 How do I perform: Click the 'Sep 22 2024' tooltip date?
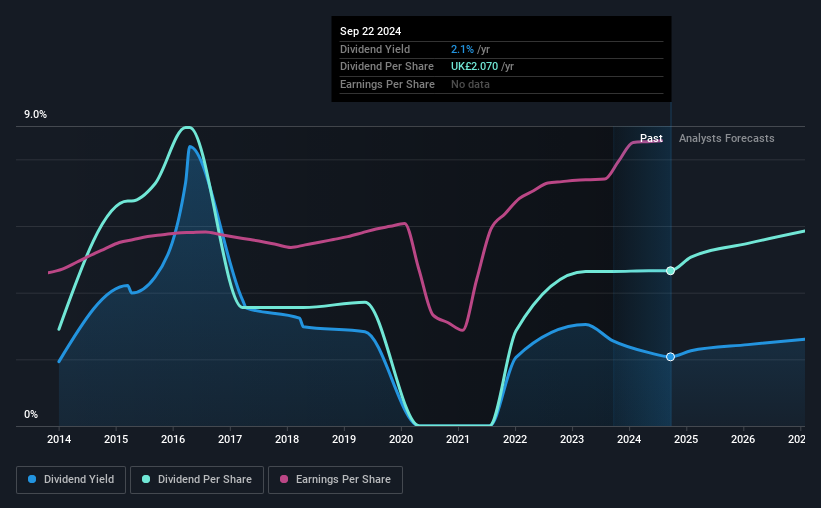370,31
